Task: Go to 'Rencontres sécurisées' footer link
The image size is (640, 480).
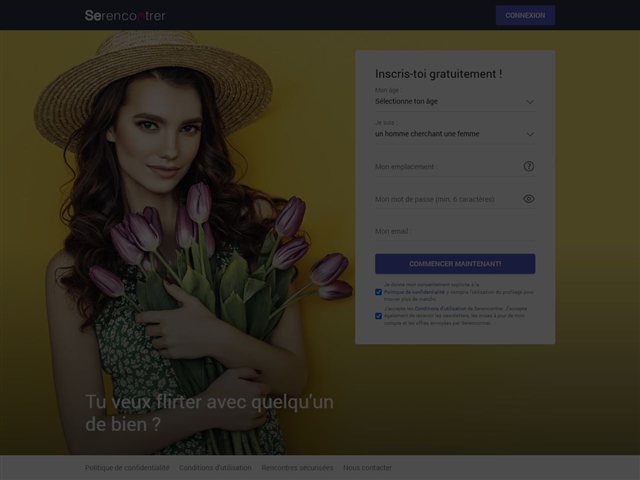Action: coord(297,467)
